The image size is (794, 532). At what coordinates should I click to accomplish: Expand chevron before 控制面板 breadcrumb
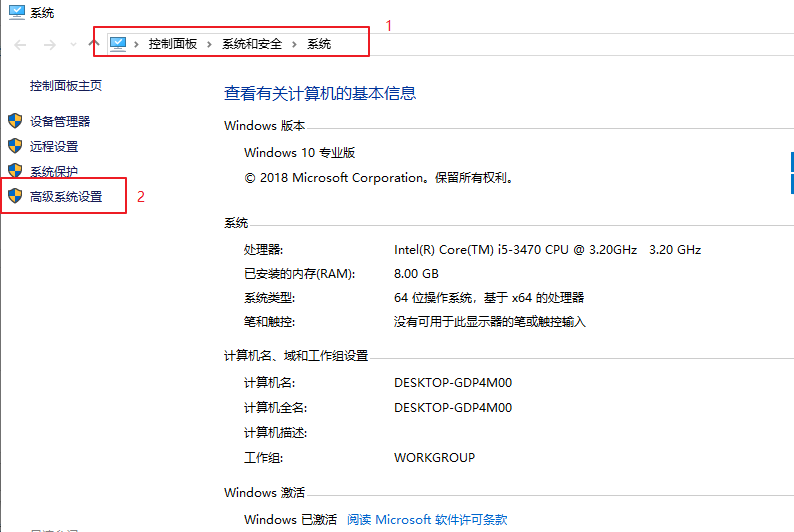pyautogui.click(x=136, y=45)
